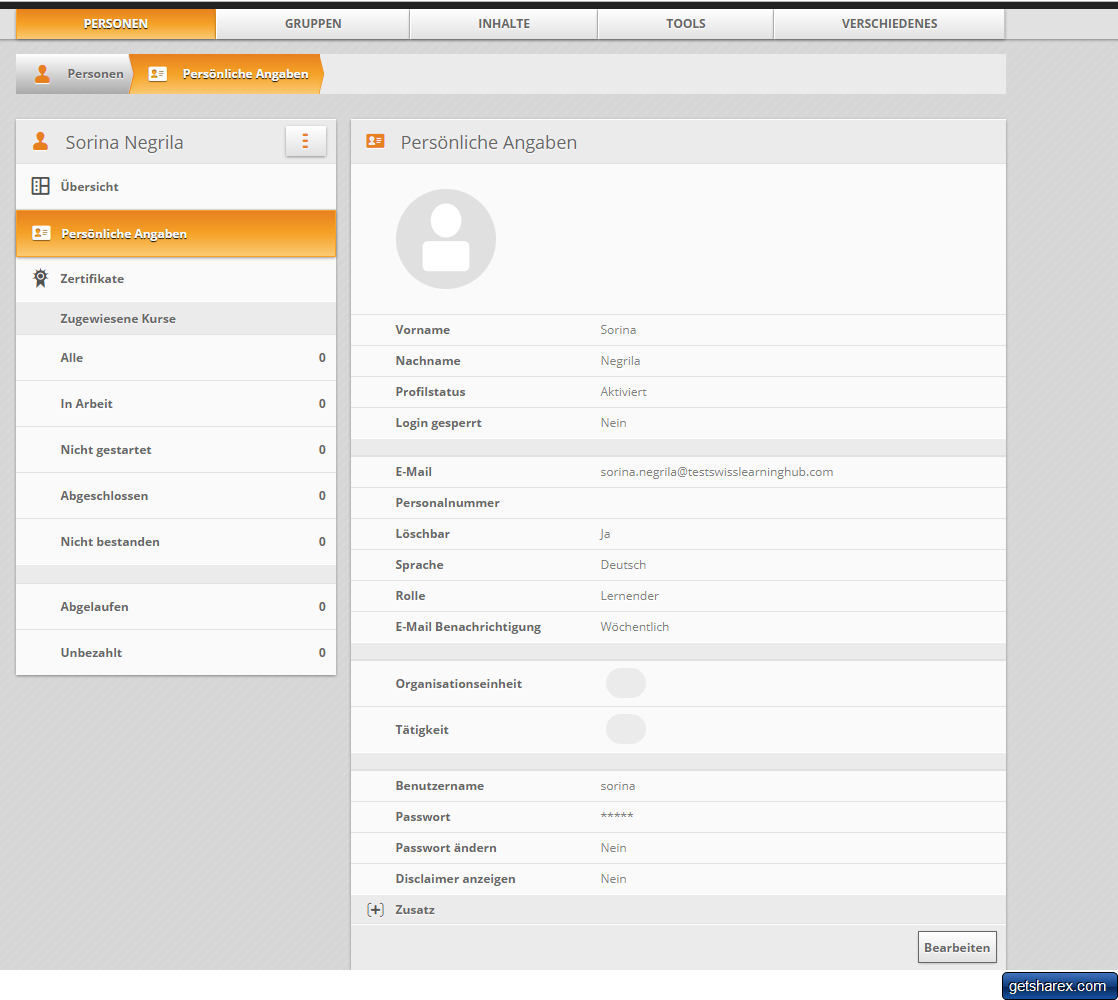Switch to the Inhalte tab
The image size is (1118, 1000).
pyautogui.click(x=504, y=24)
